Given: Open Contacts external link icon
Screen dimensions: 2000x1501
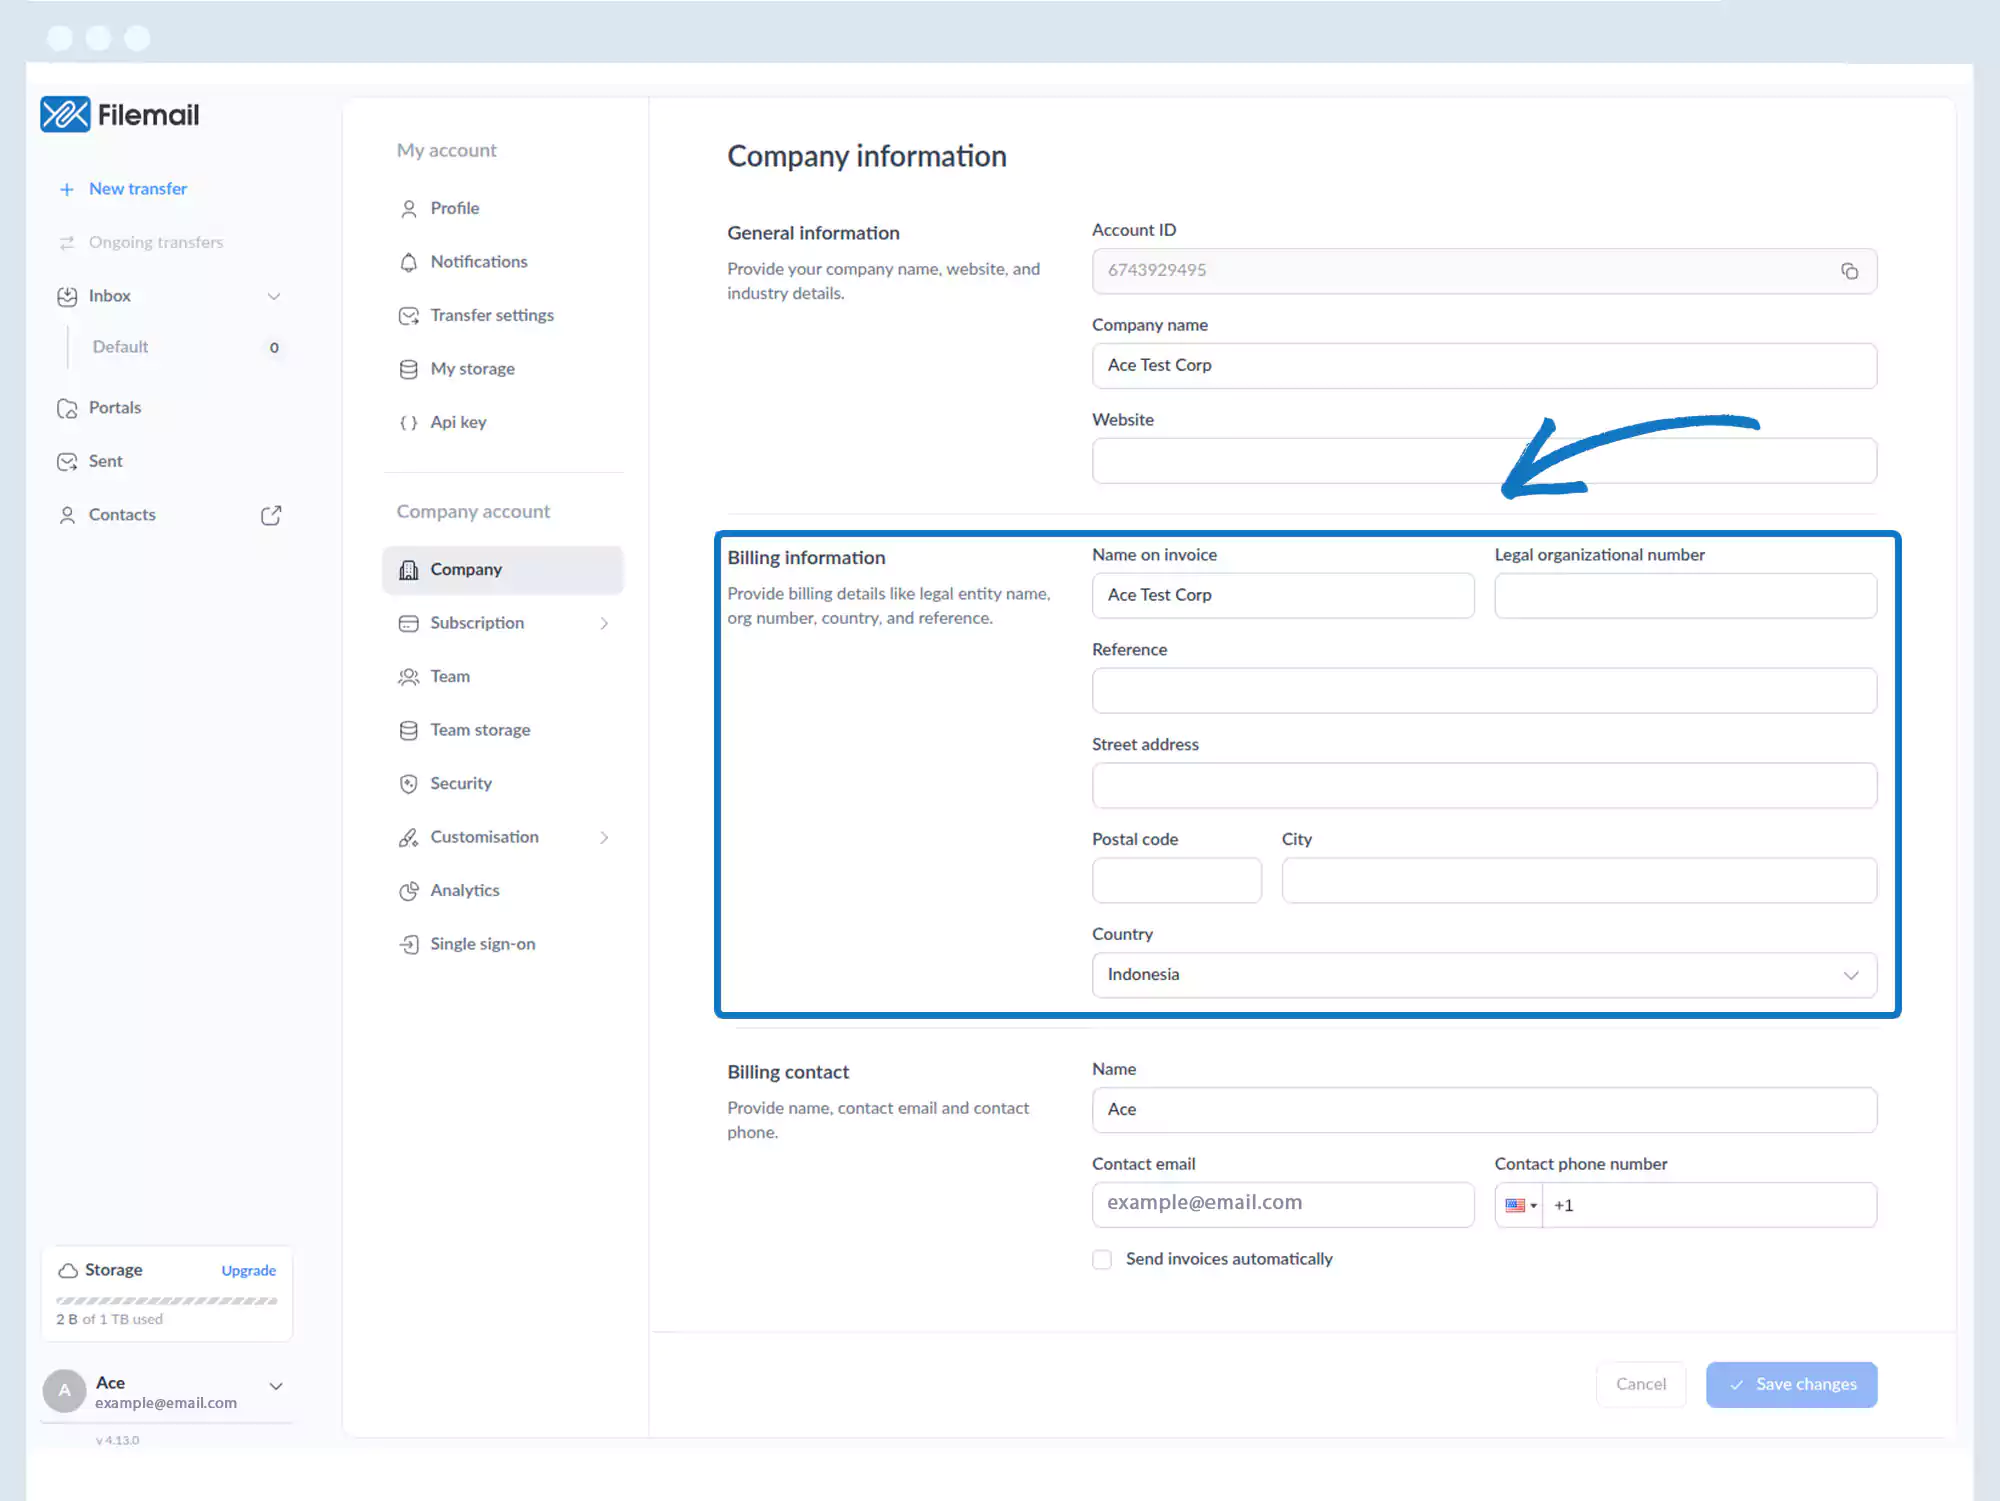Looking at the screenshot, I should pyautogui.click(x=271, y=515).
